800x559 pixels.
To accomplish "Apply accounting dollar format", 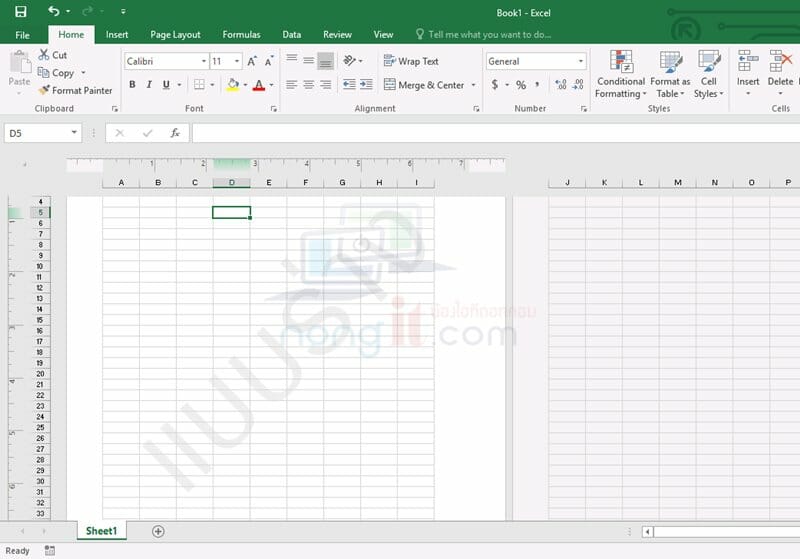I will click(x=494, y=85).
